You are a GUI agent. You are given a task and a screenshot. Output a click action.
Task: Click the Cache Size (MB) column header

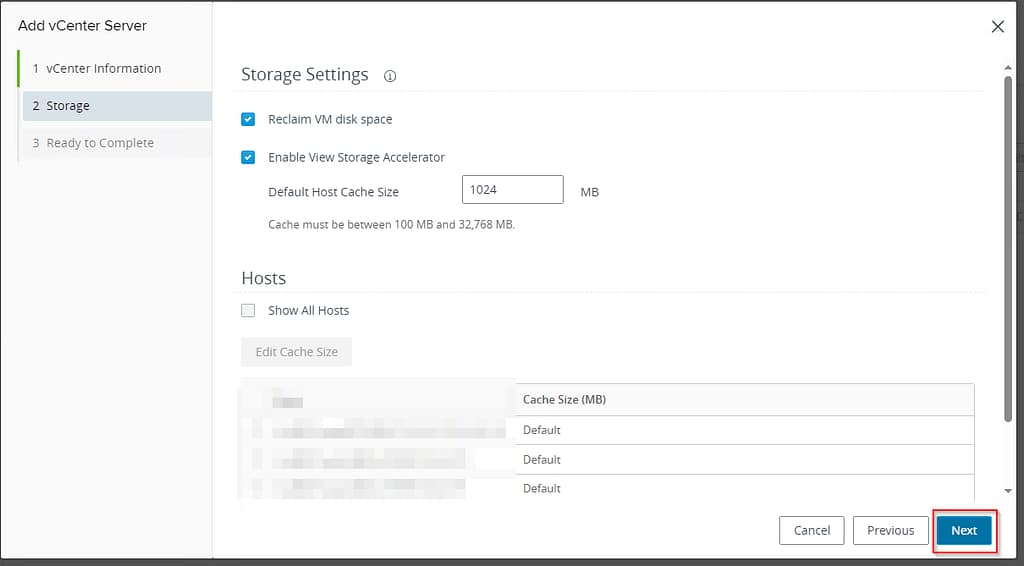click(564, 399)
